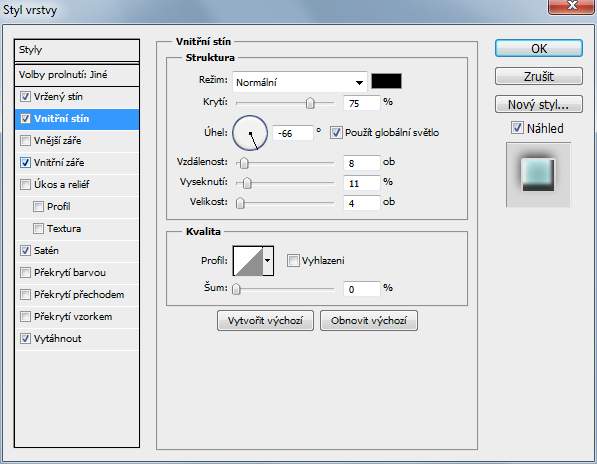Click the Zrušit cancel button
Viewport: 597px width, 464px height.
[x=538, y=77]
